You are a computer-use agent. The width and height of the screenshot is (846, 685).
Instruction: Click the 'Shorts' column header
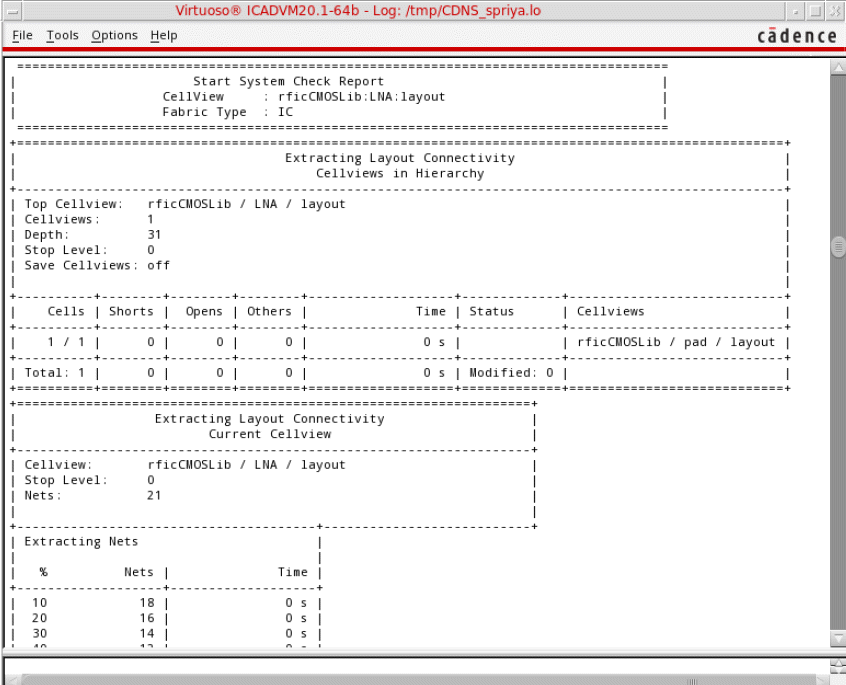[131, 312]
